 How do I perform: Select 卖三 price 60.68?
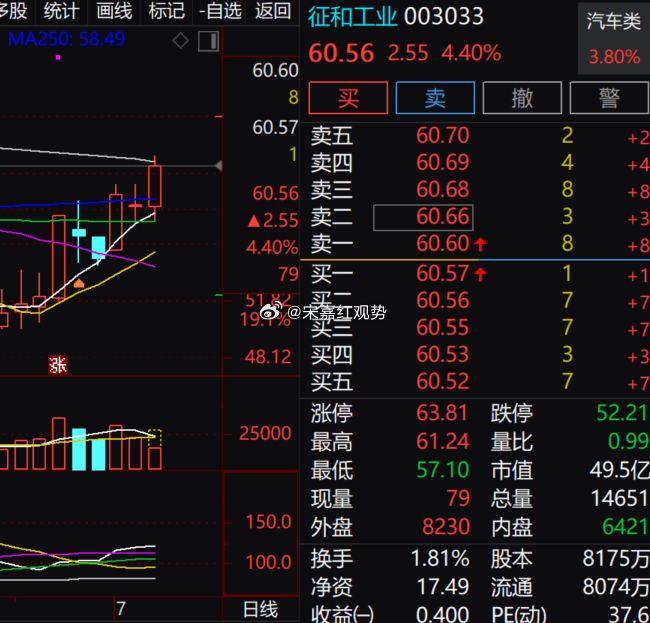pos(442,189)
